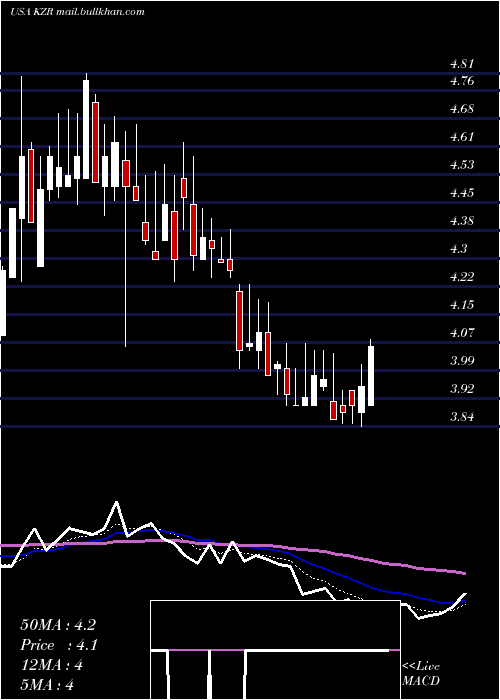Screen dimensions: 500x700
Task: Click the 4.15 price axis label
Action: (x=462, y=305)
